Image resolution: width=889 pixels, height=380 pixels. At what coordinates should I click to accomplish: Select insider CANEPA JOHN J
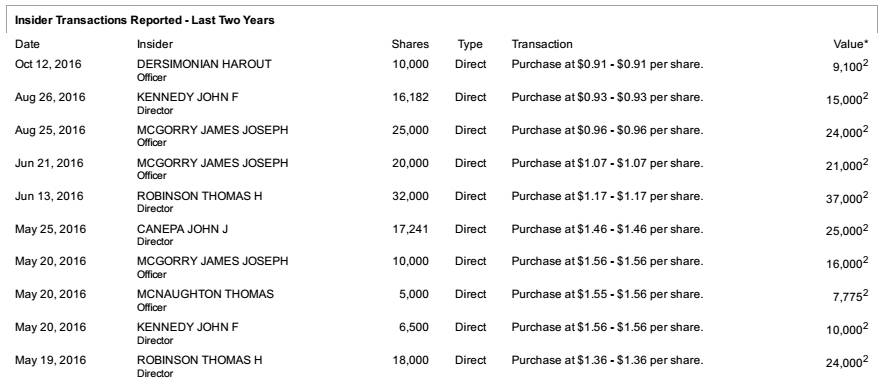click(183, 229)
